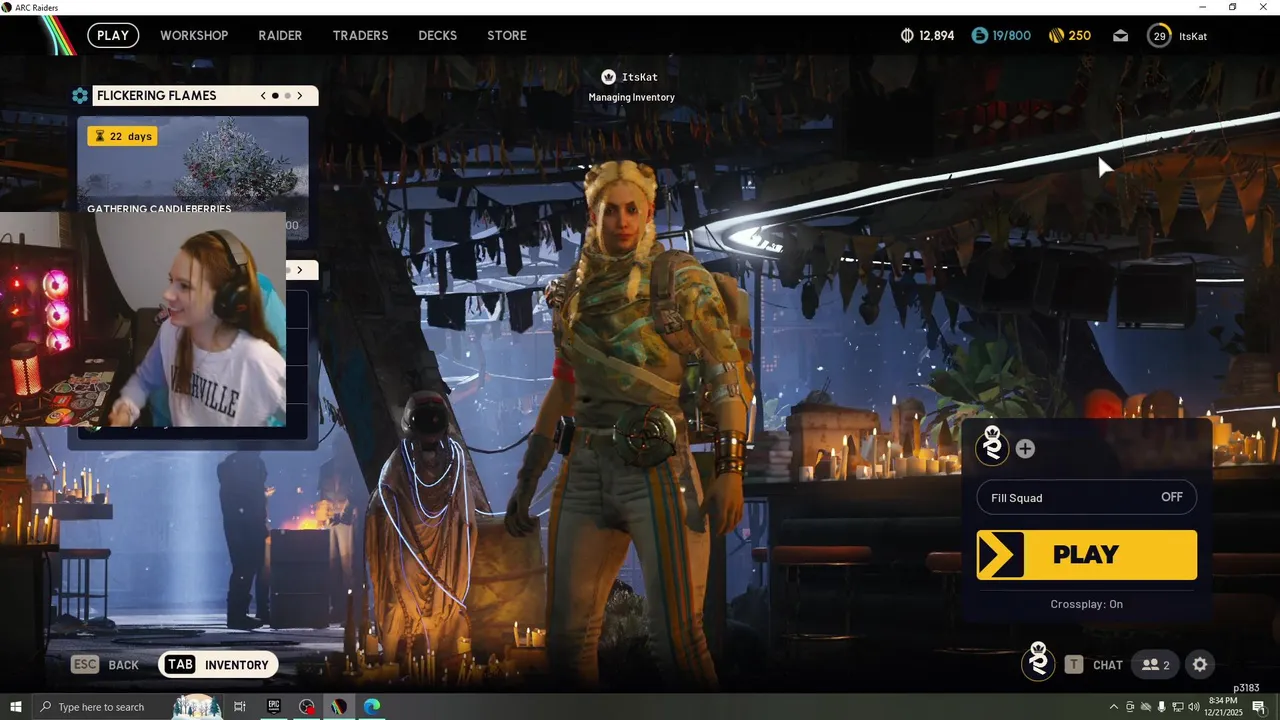The image size is (1280, 720).
Task: Open the DECKS tab
Action: [437, 35]
